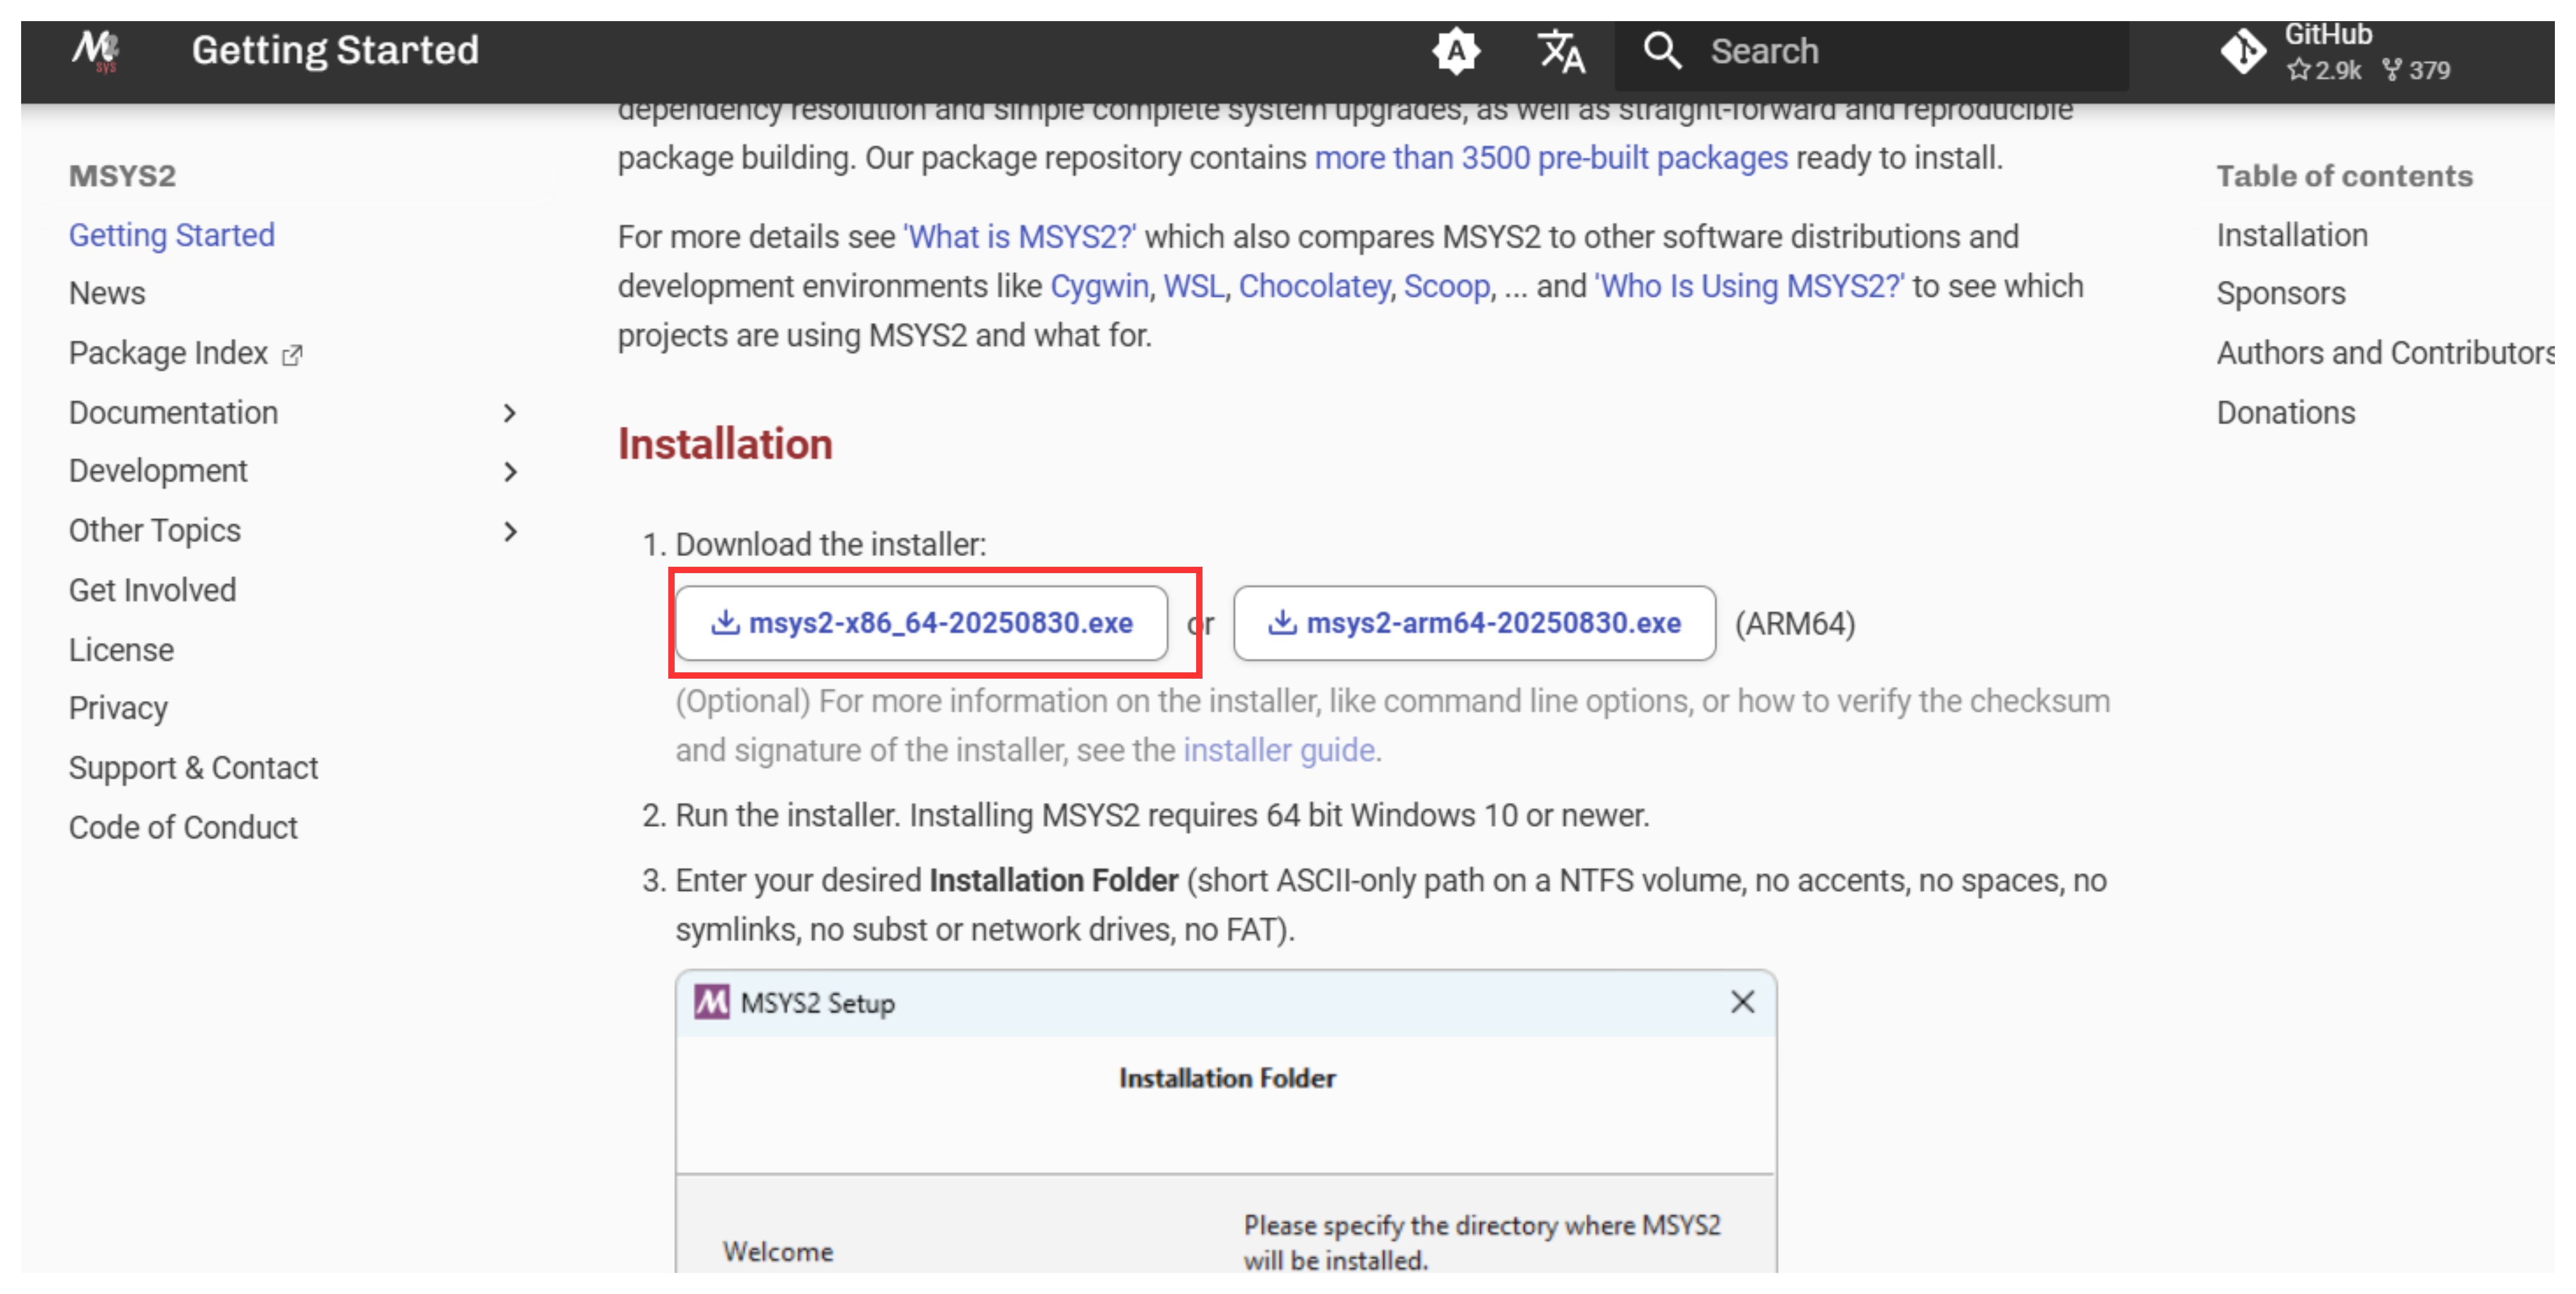This screenshot has width=2576, height=1294.
Task: Open the language translation selector icon
Action: click(1560, 51)
